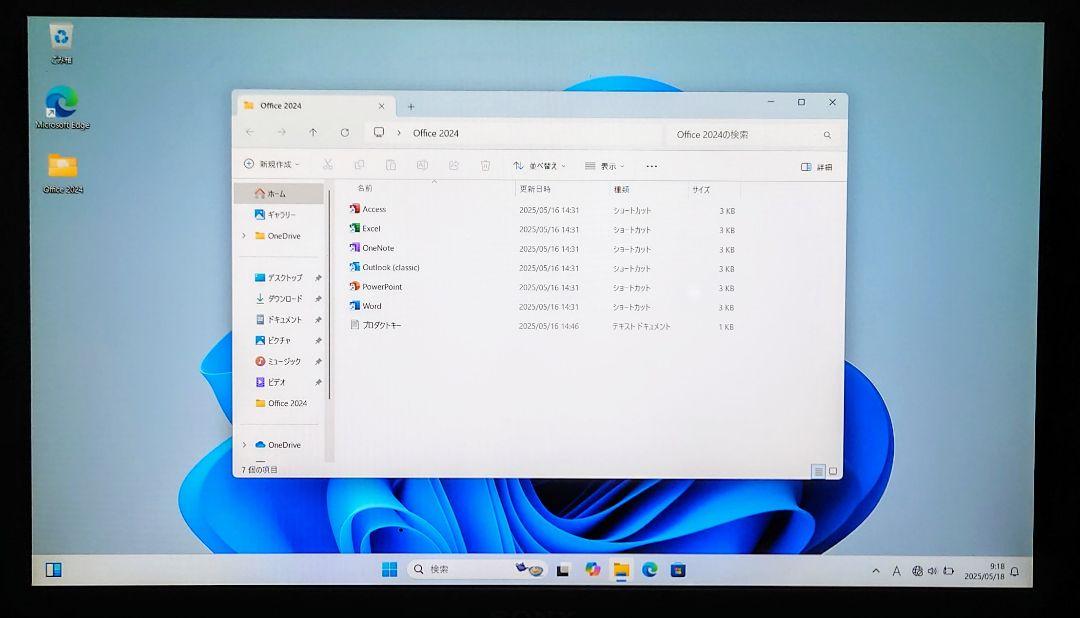Click the Office 2024 address bar path
The width and height of the screenshot is (1080, 618).
[436, 133]
